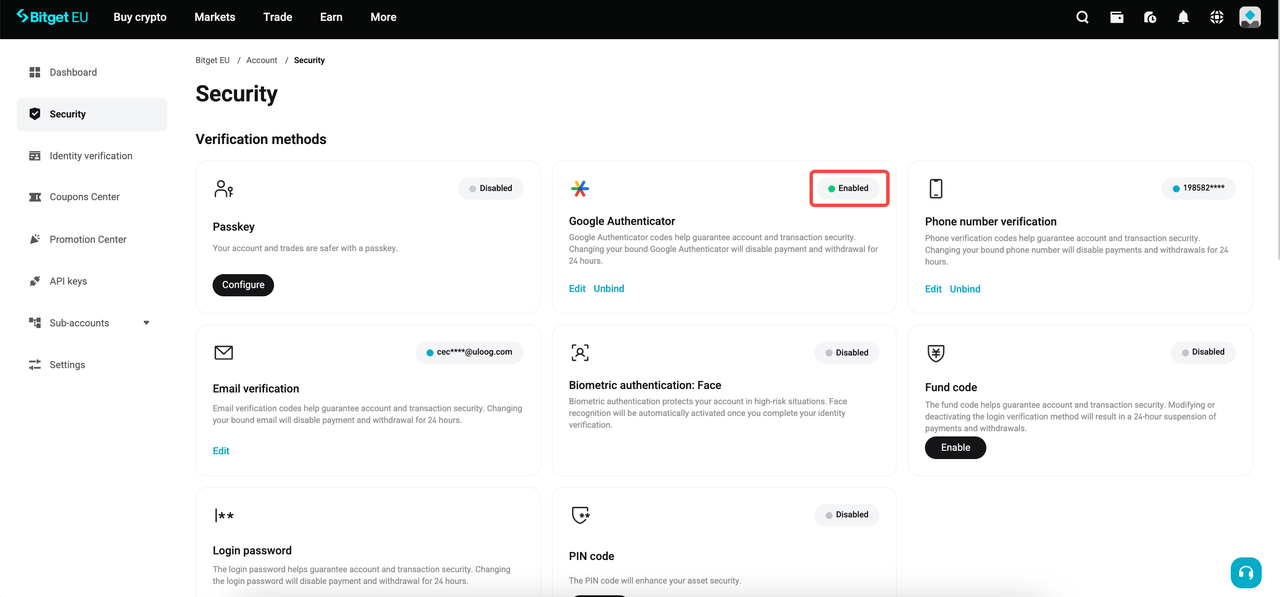Screen dimensions: 1280x597
Task: Click the Security shield icon in sidebar
Action: [x=35, y=114]
